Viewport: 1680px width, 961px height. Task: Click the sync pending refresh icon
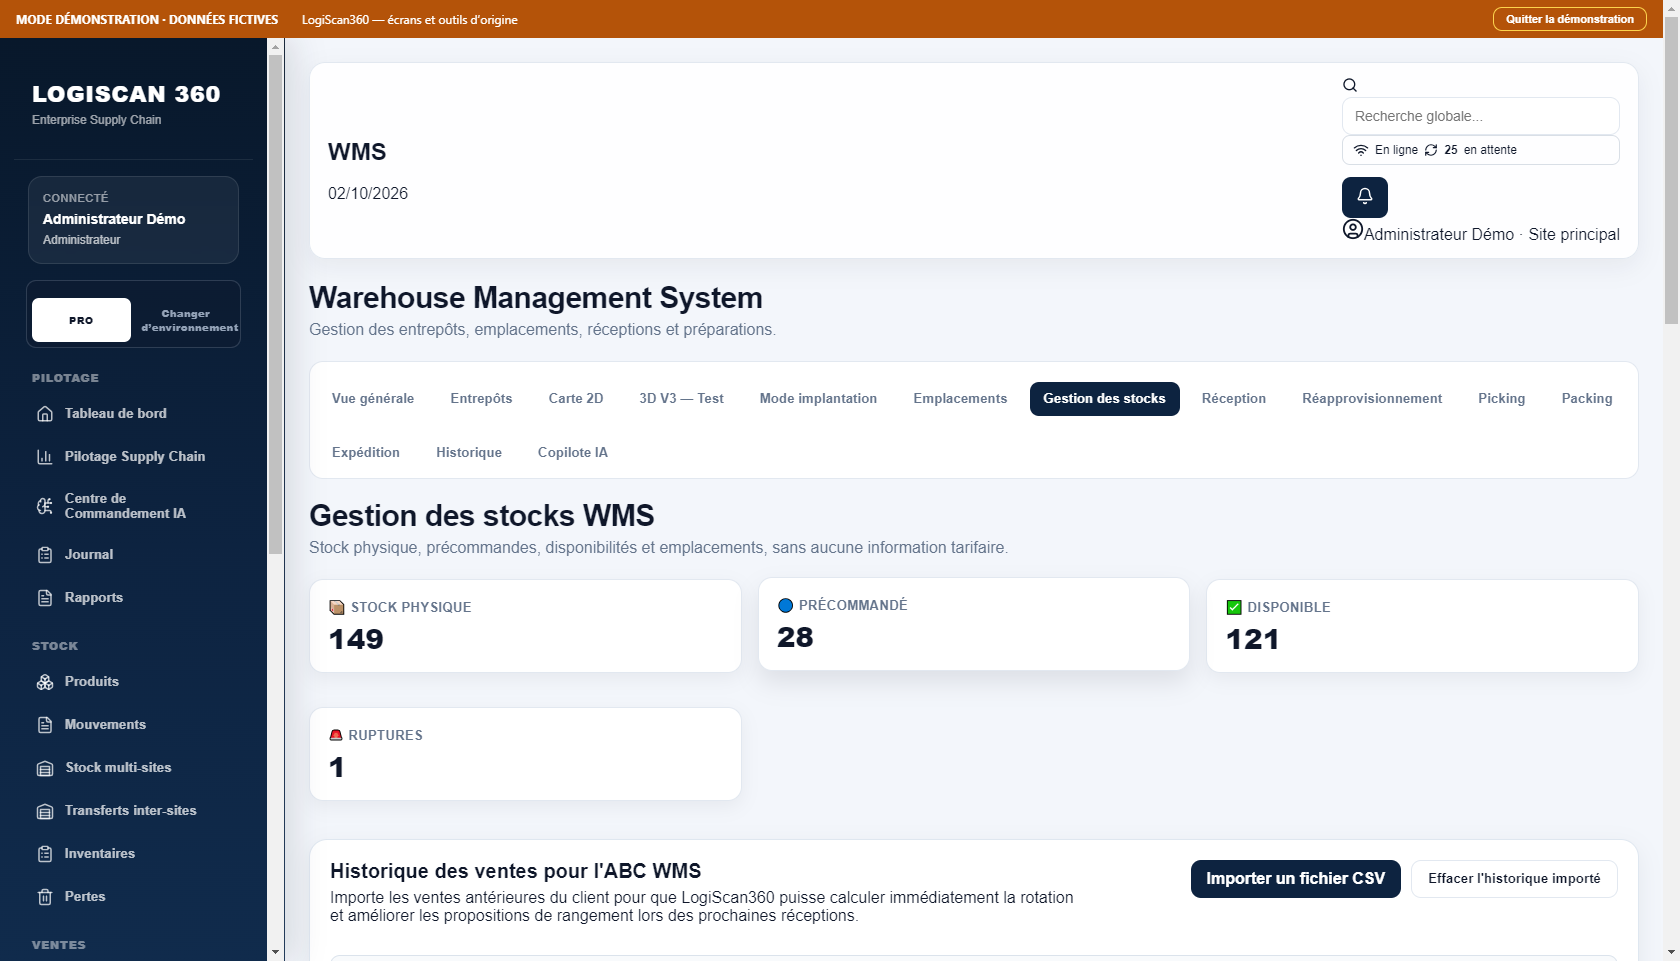click(1431, 150)
